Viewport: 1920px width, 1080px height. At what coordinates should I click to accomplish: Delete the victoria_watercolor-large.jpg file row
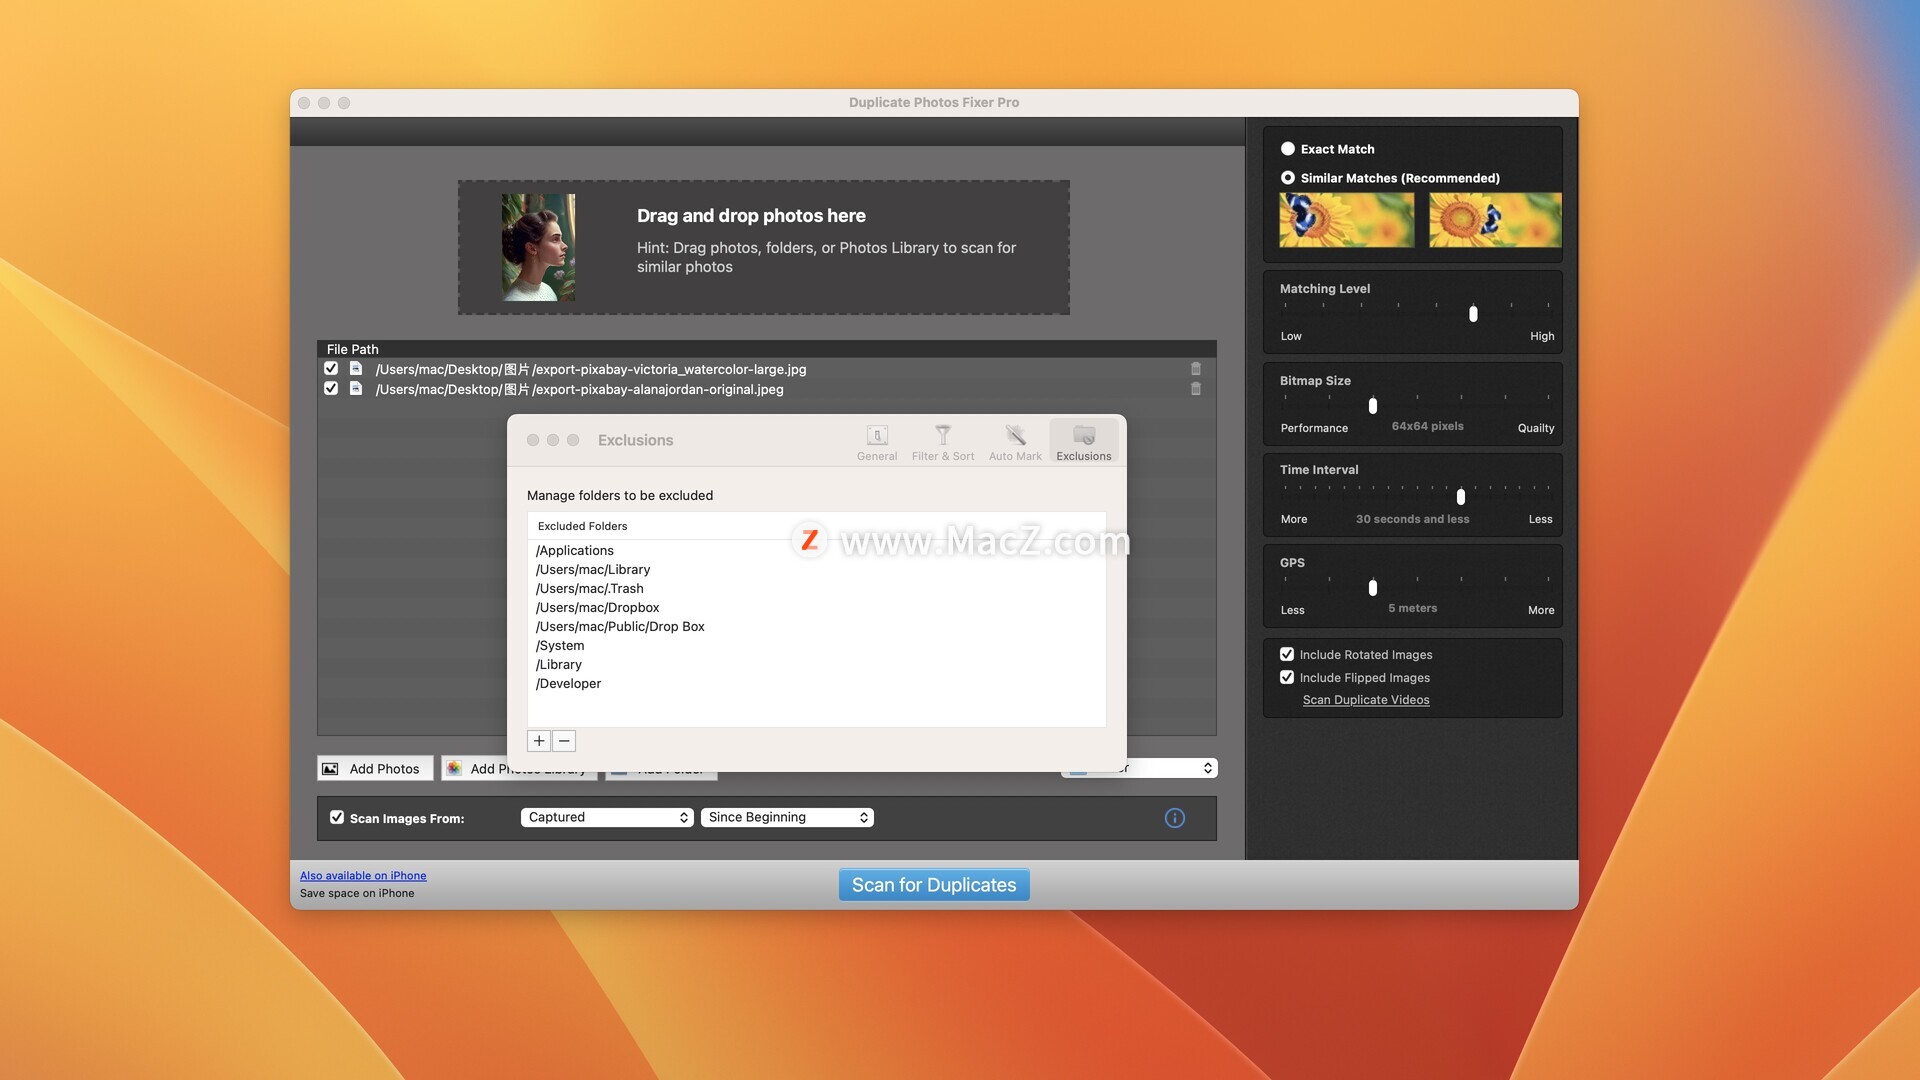pyautogui.click(x=1196, y=369)
